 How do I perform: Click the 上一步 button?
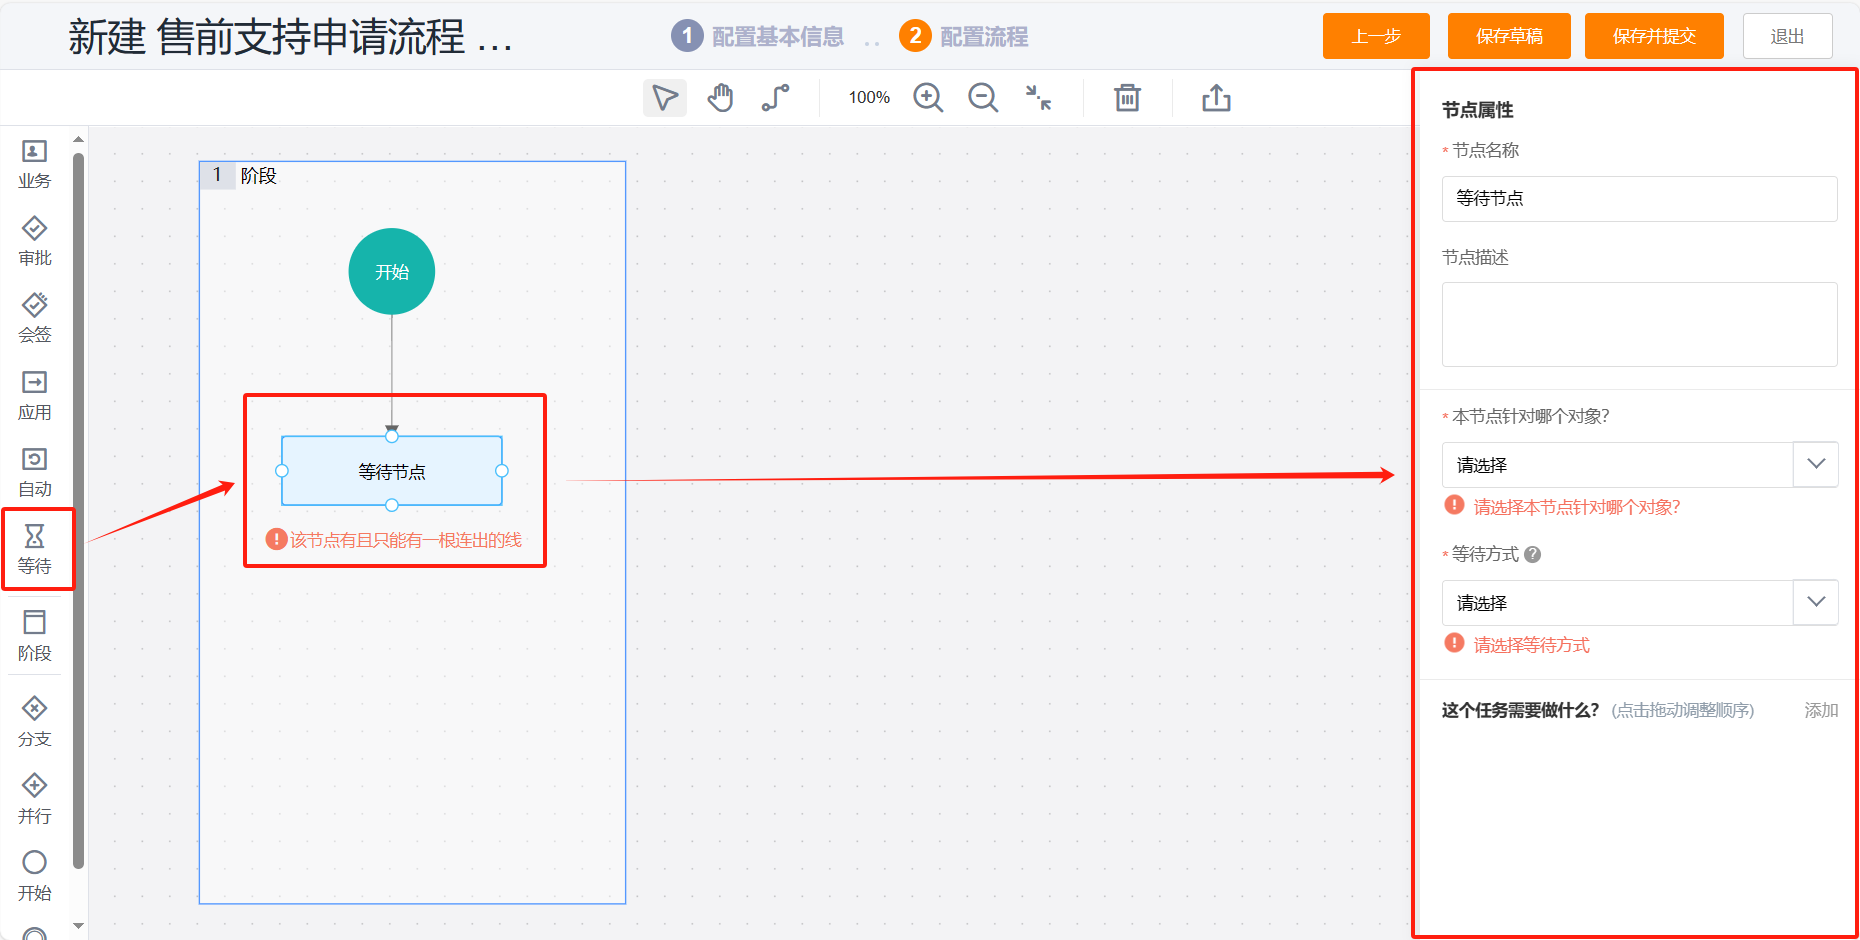pos(1376,36)
